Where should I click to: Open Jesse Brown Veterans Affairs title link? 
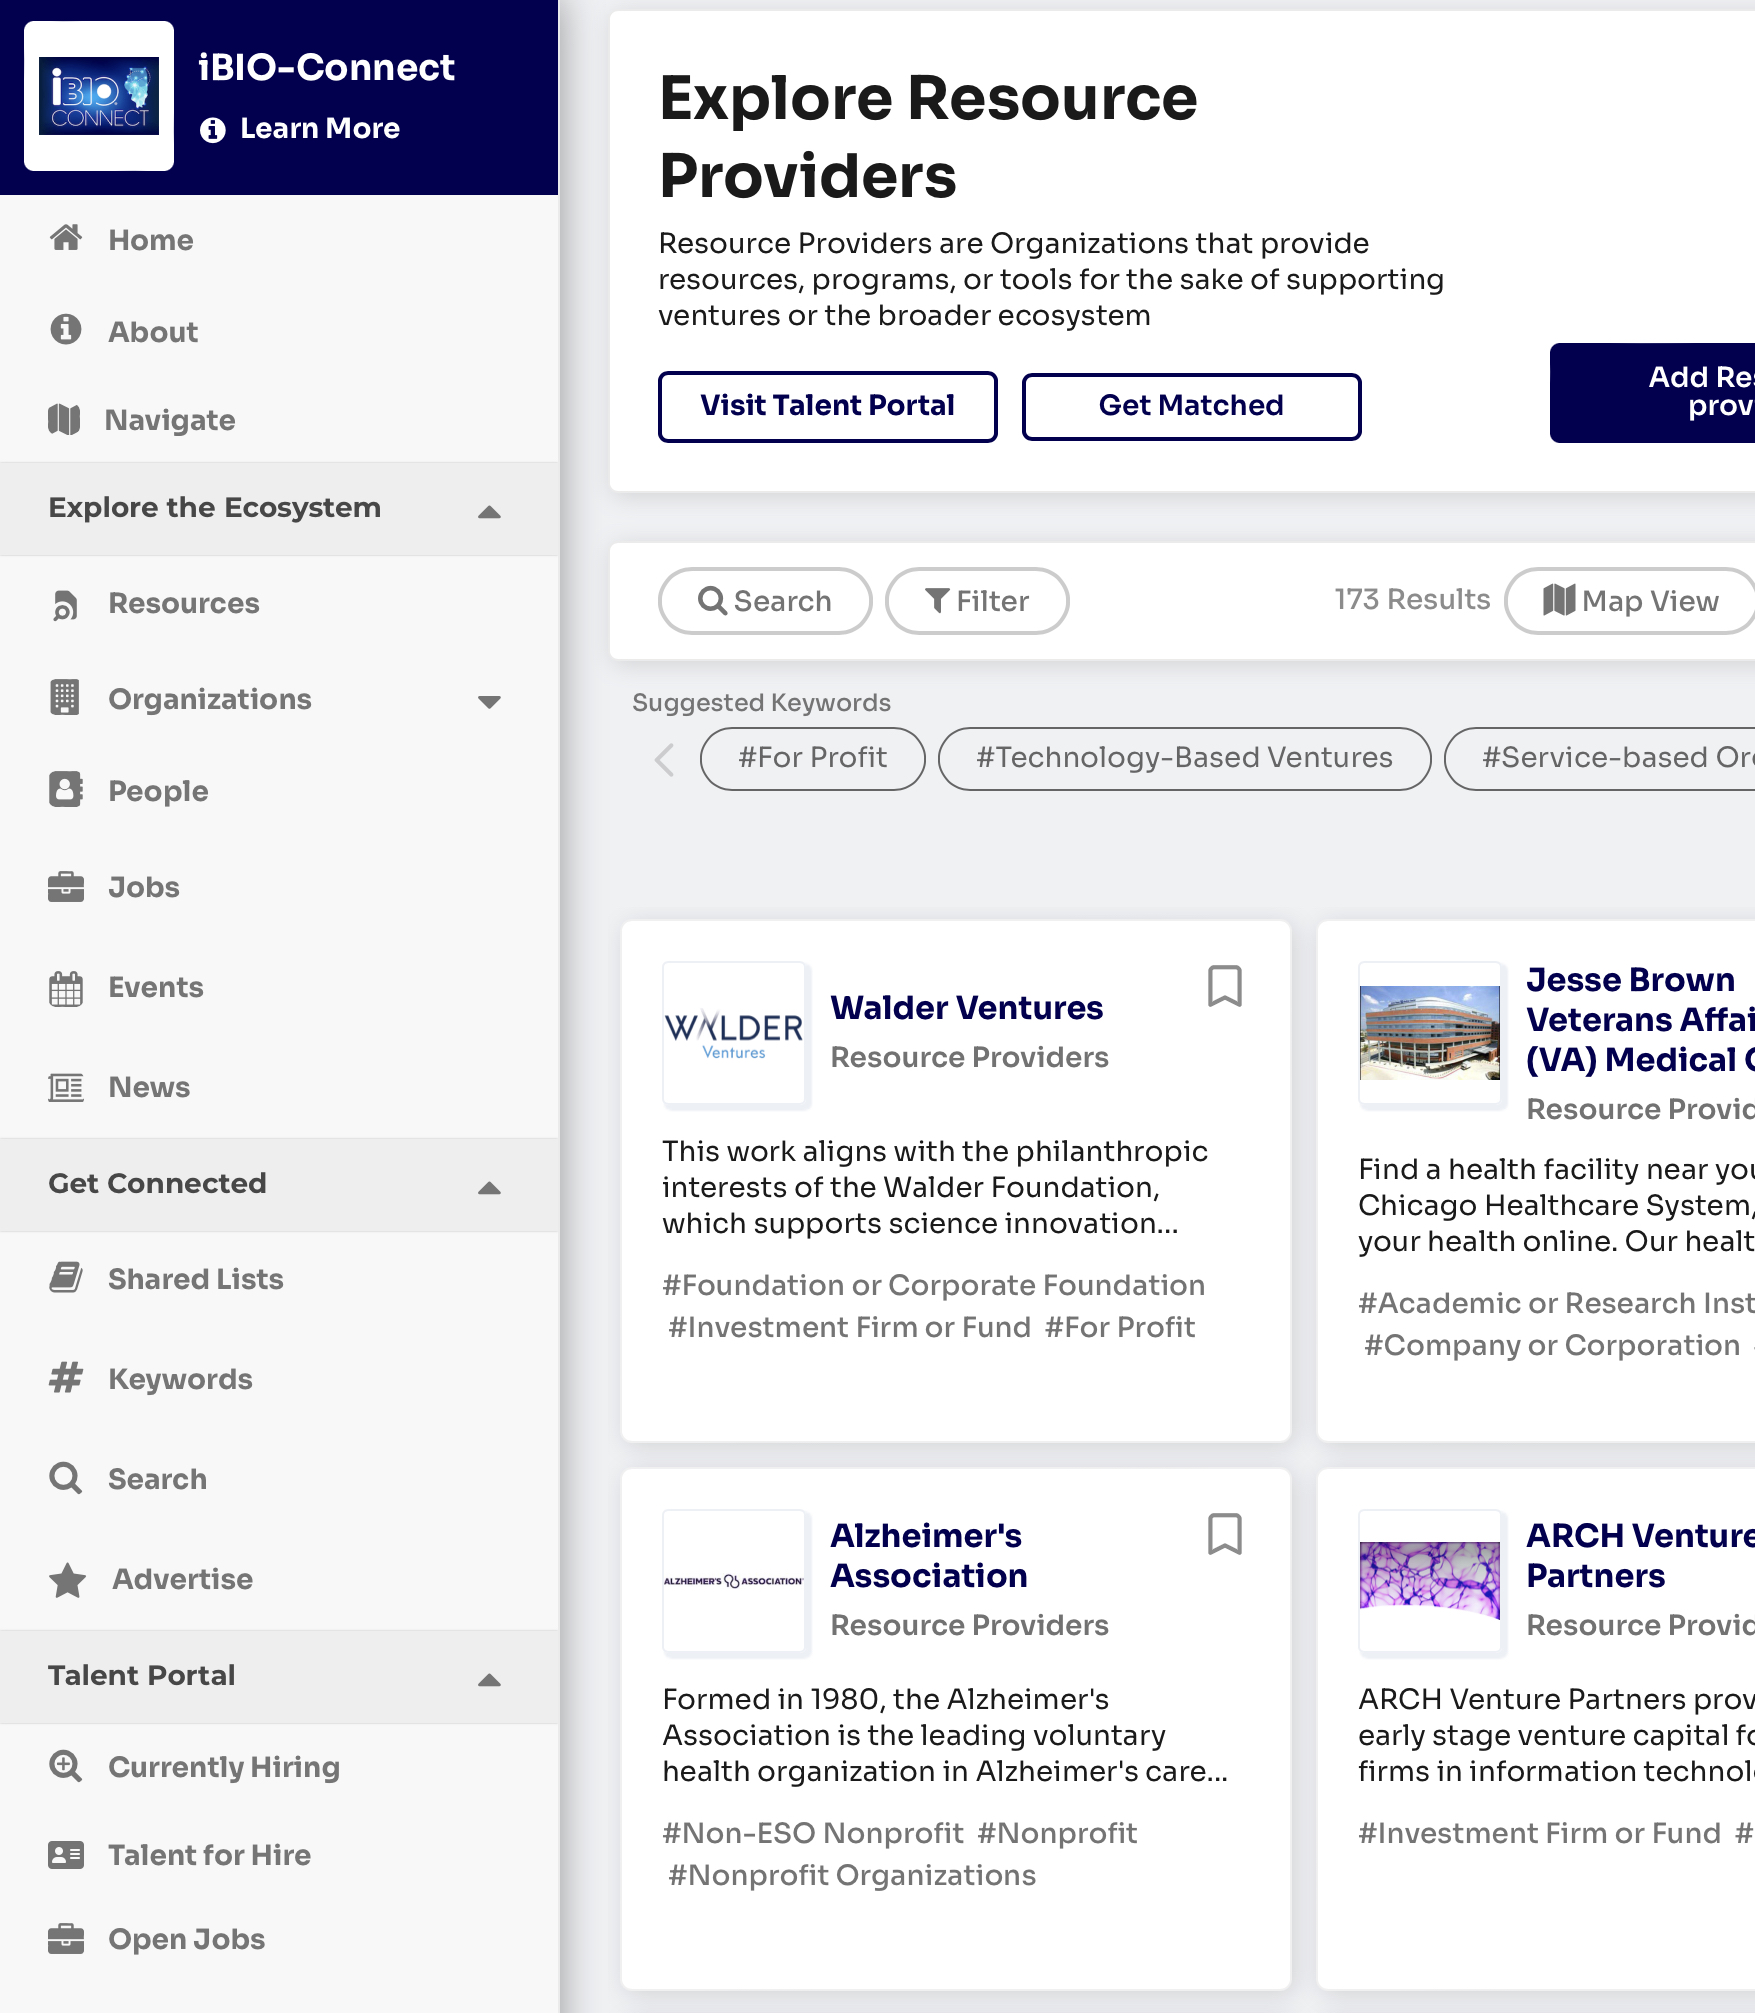1641,1020
